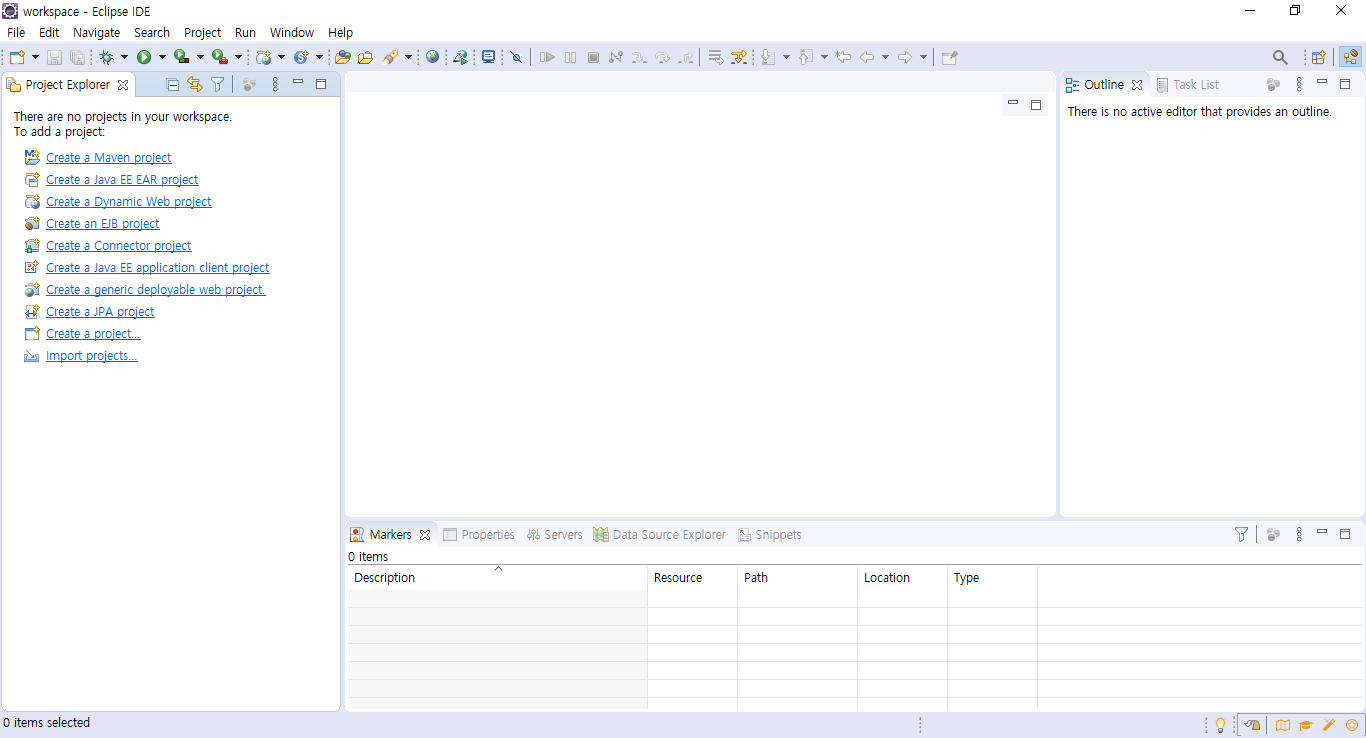Viewport: 1366px width, 738px height.
Task: Switch to the Servers tab
Action: coord(555,535)
